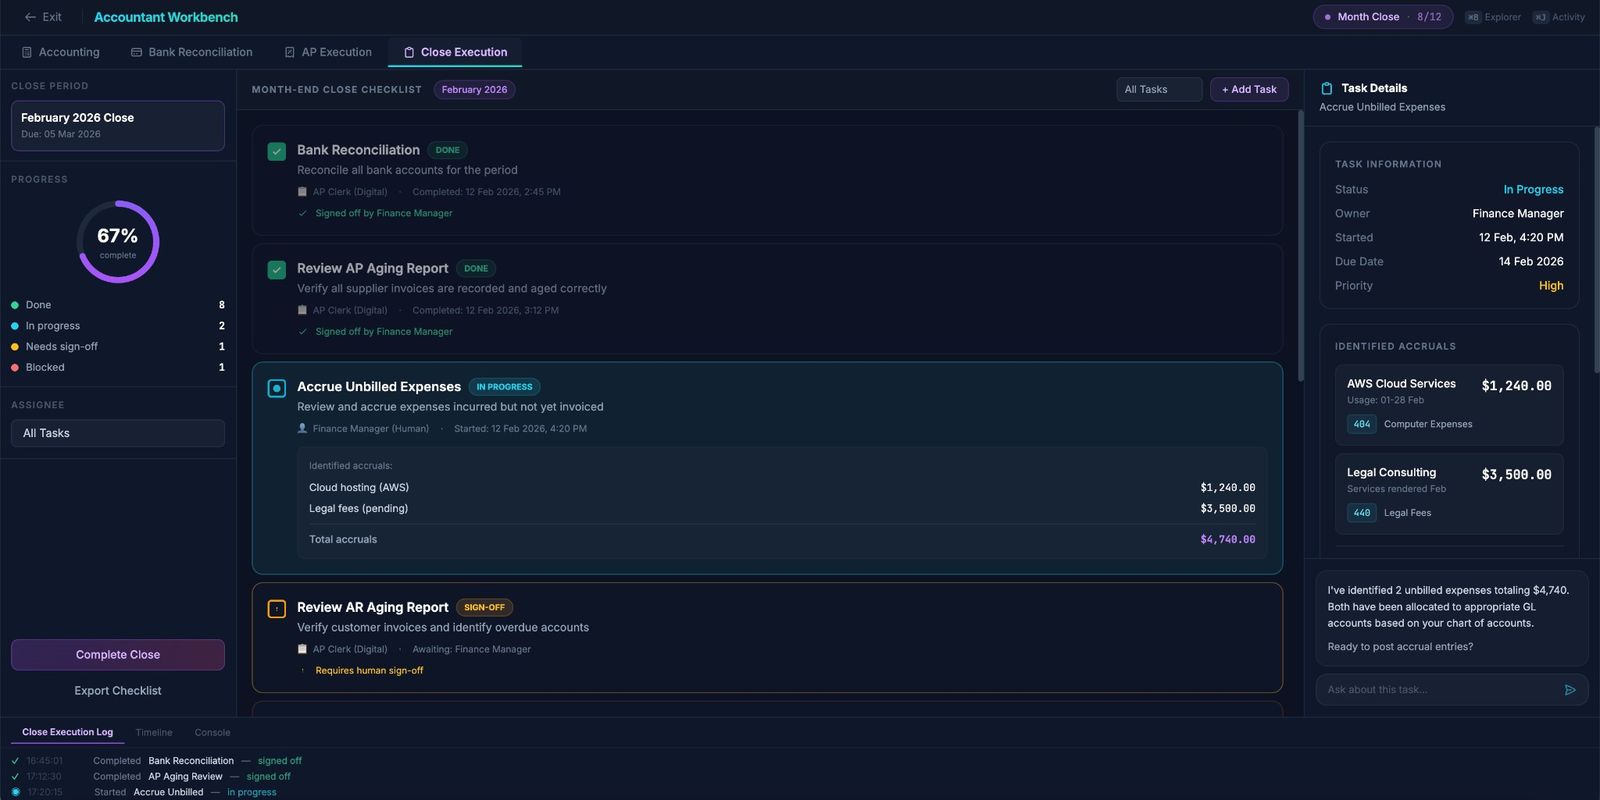Viewport: 1600px width, 800px height.
Task: Click the AP Execution tab icon
Action: [290, 52]
